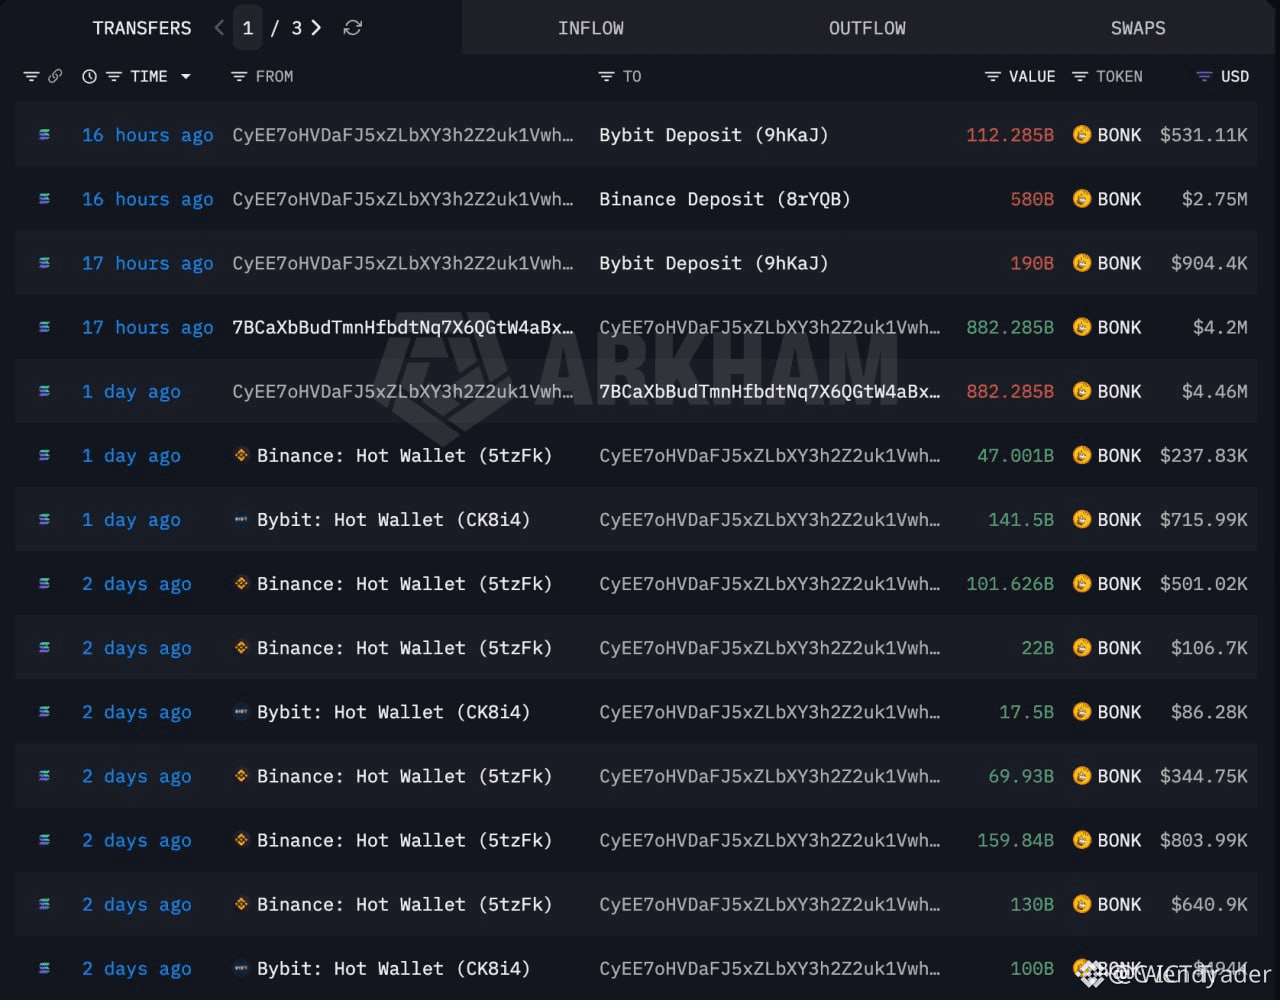The width and height of the screenshot is (1280, 1000).
Task: Open Bybit Deposit (9hKaJ) in the $904.4K row
Action: (714, 263)
